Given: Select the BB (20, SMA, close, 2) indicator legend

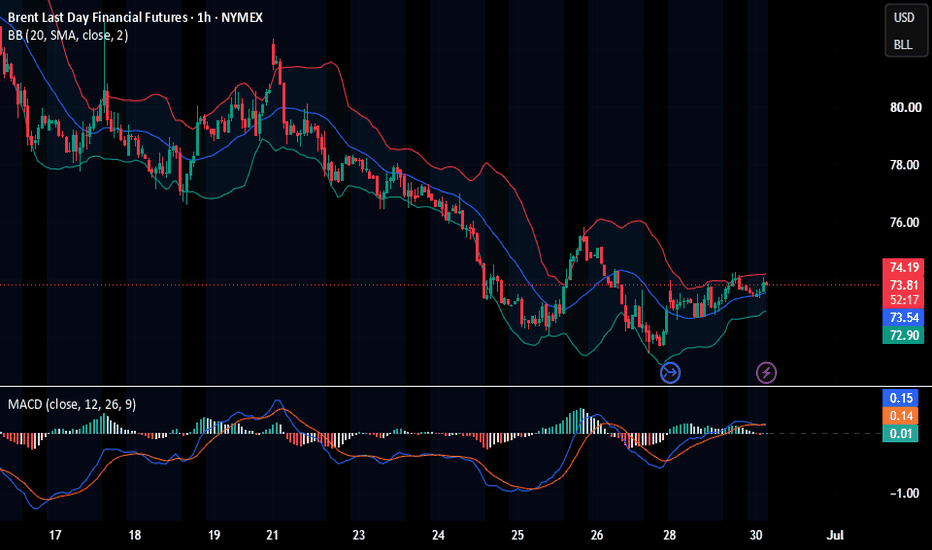Looking at the screenshot, I should pyautogui.click(x=68, y=36).
